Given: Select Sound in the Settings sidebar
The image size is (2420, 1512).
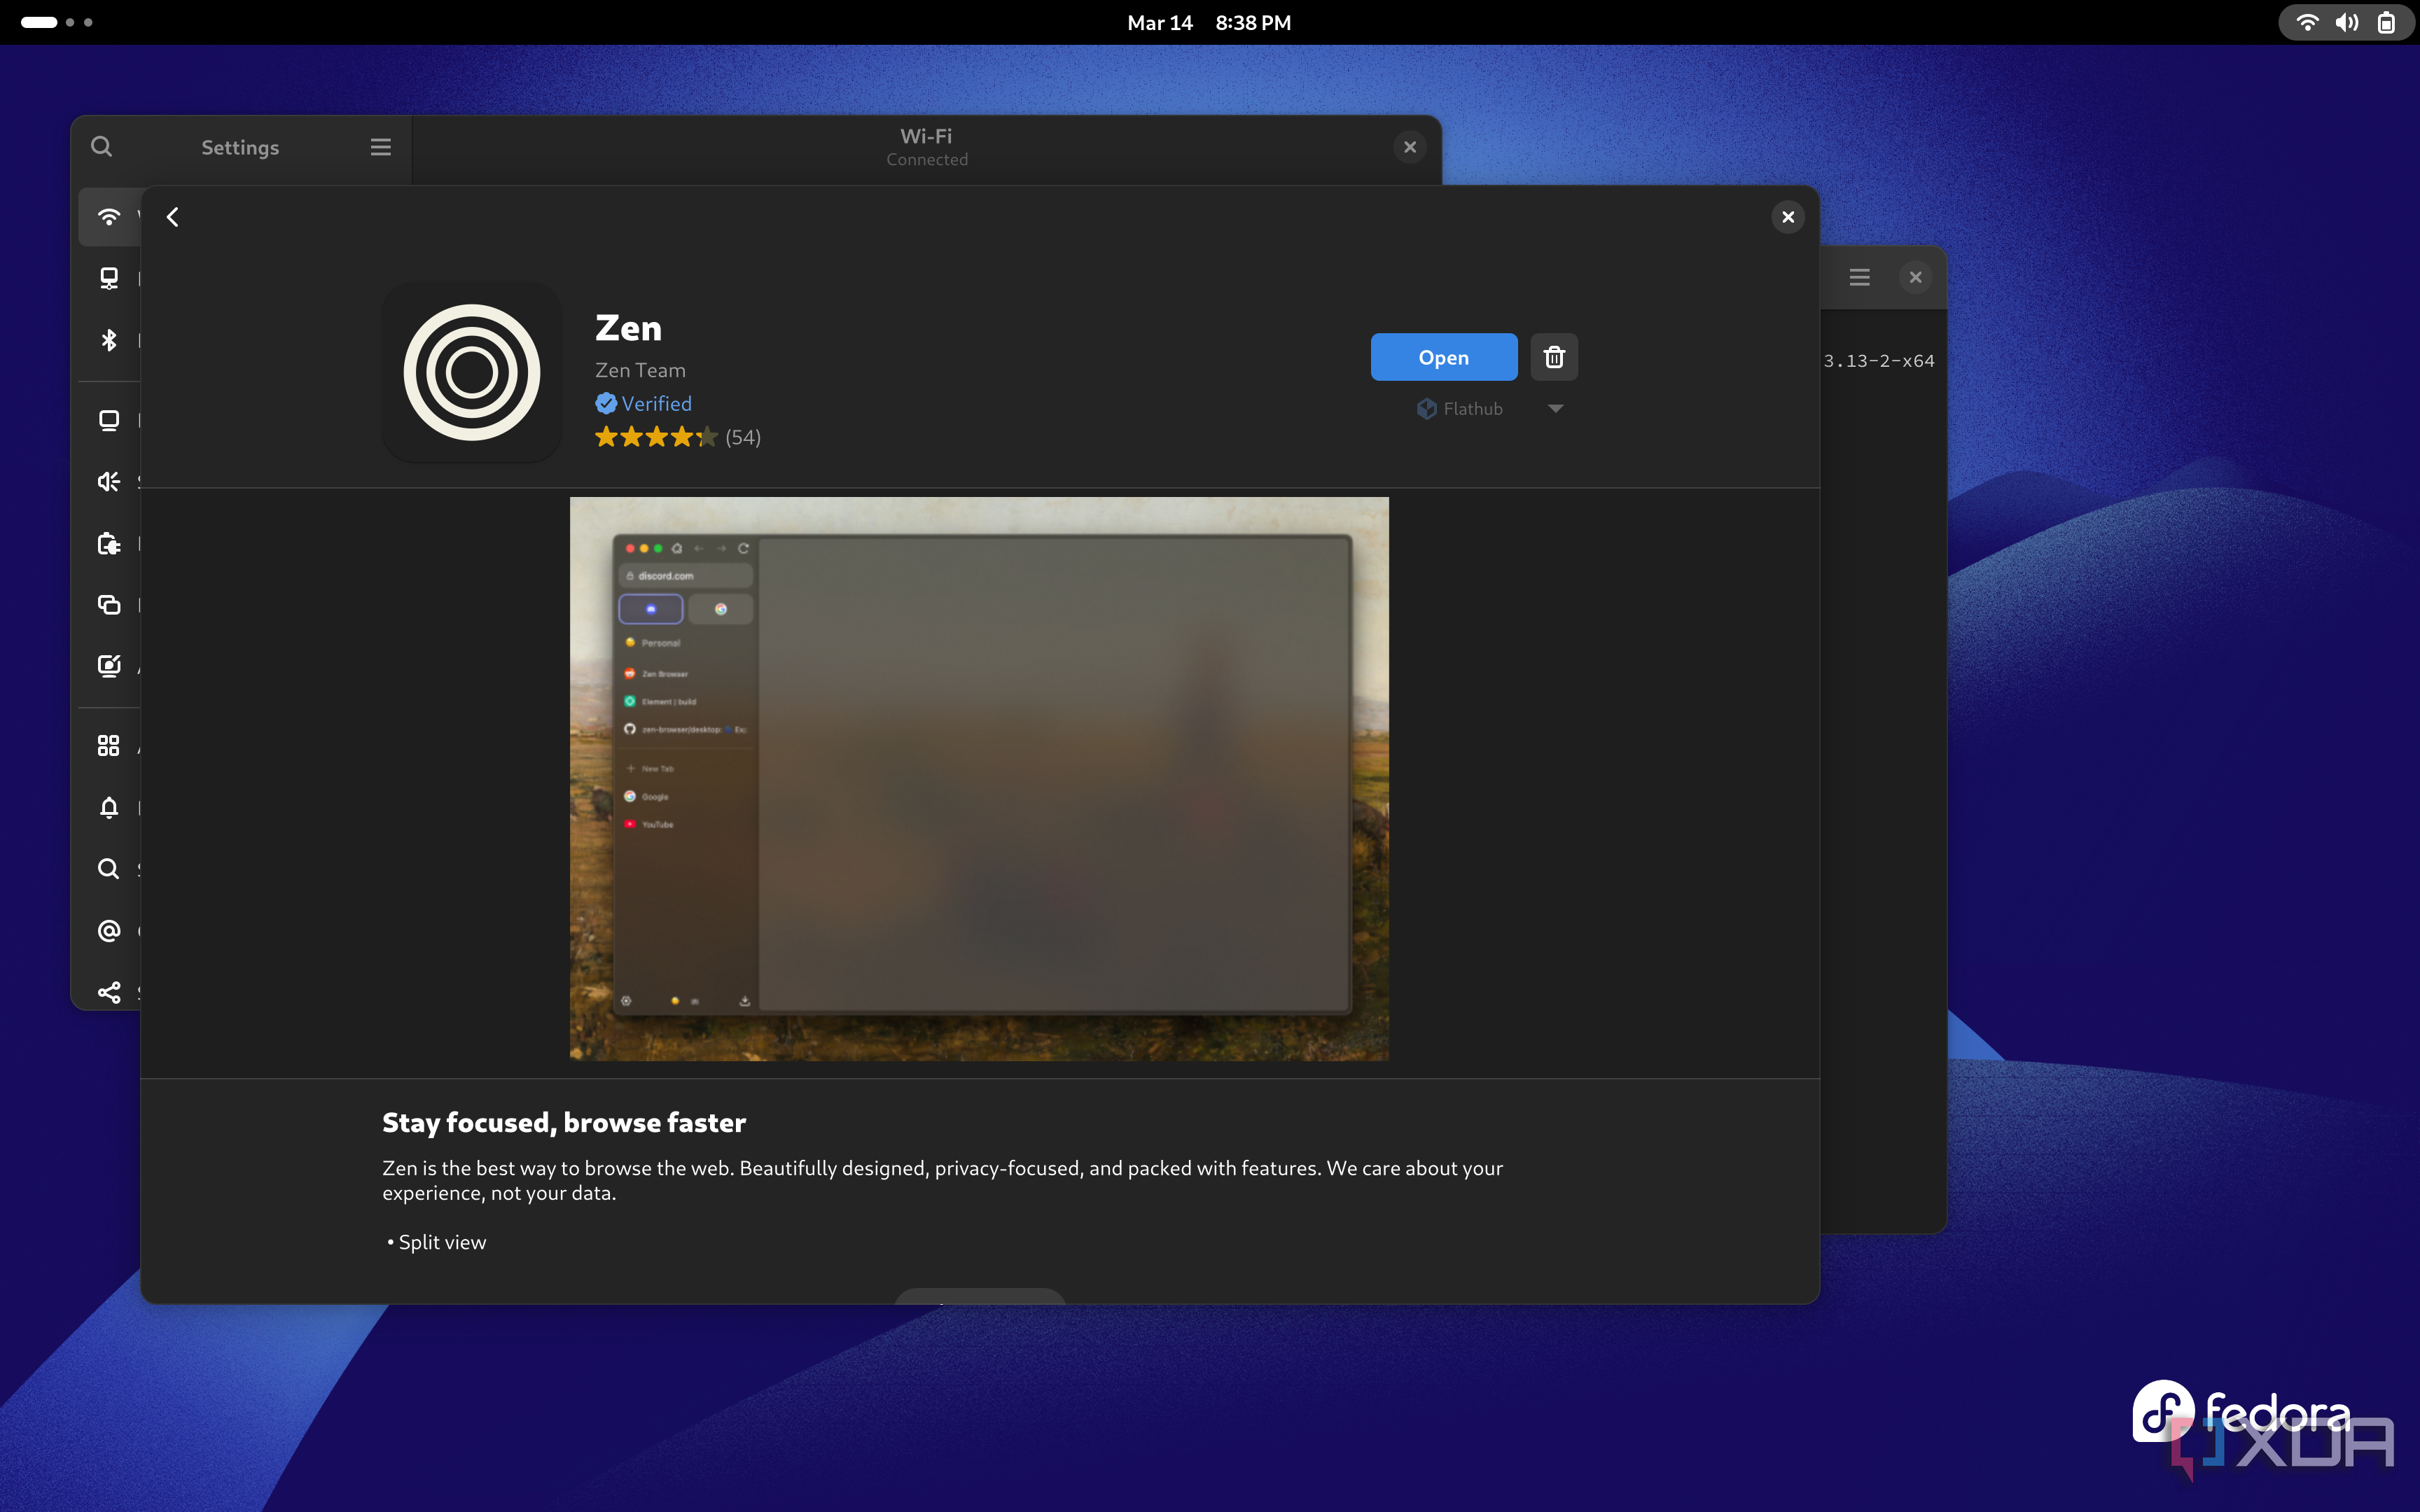Looking at the screenshot, I should 109,481.
